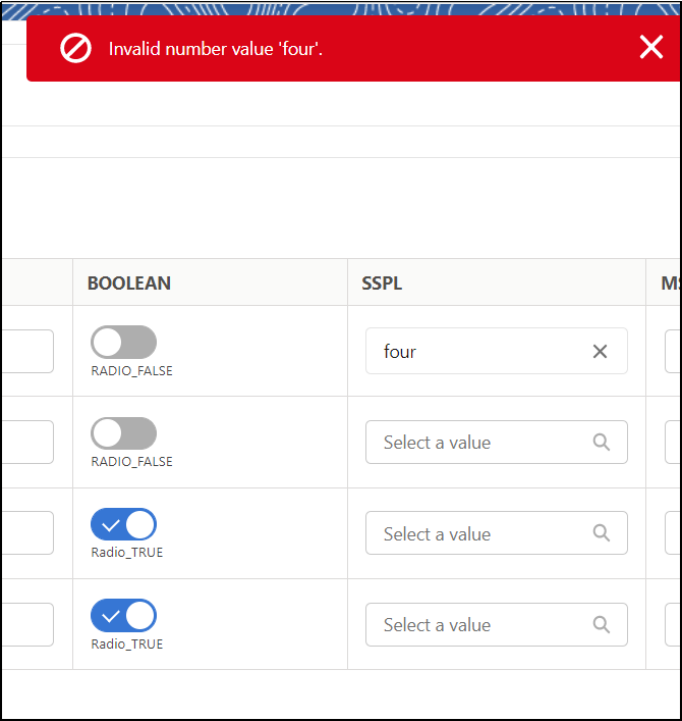This screenshot has height=721, width=682.
Task: Click the prohibited icon in error banner
Action: pyautogui.click(x=76, y=48)
